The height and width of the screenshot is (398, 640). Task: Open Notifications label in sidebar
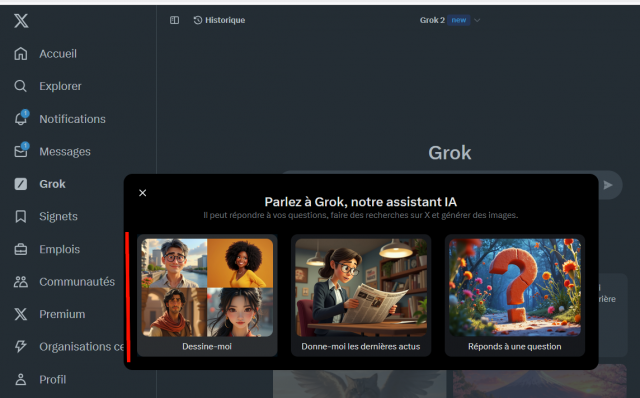72,119
